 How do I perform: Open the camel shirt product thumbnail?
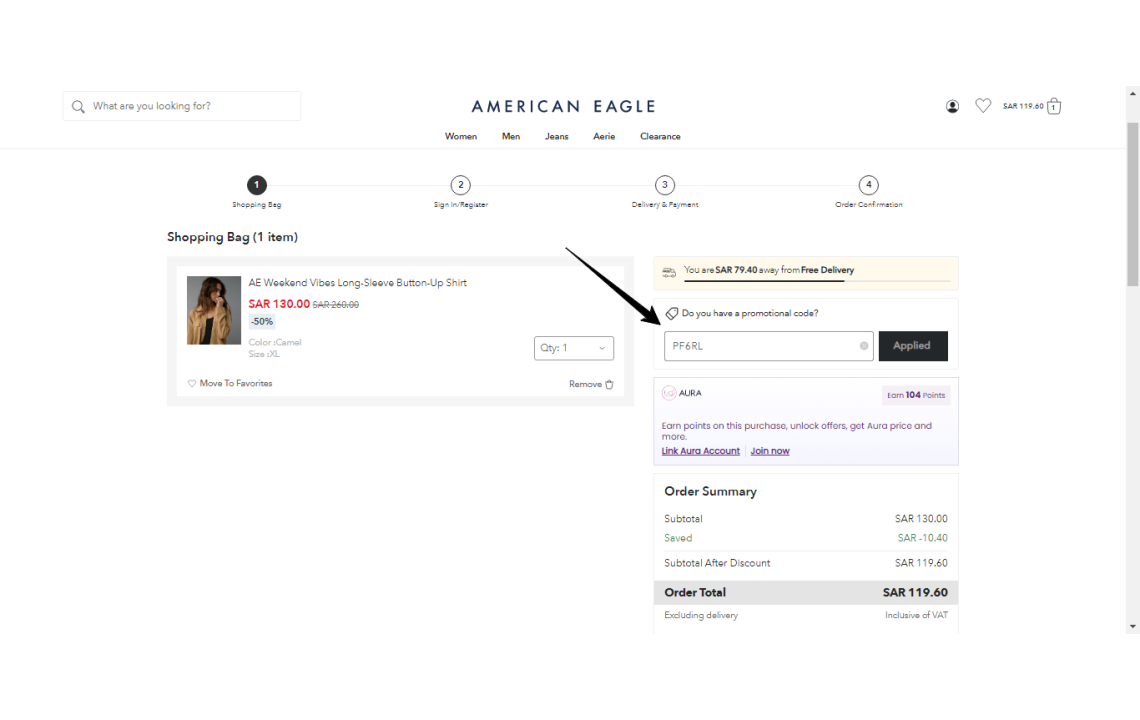point(214,311)
